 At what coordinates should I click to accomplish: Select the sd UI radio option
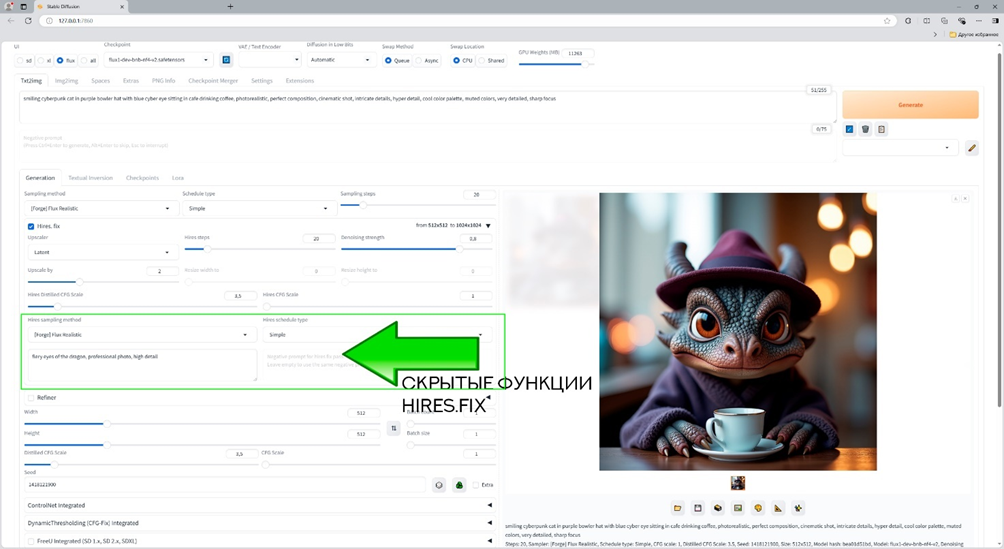point(24,60)
